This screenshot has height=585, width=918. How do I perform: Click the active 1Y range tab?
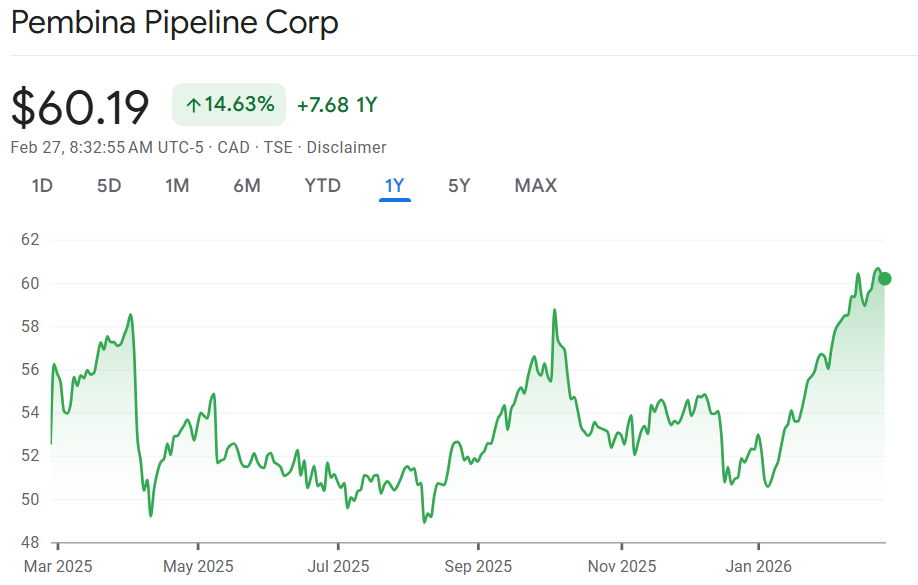click(x=394, y=185)
